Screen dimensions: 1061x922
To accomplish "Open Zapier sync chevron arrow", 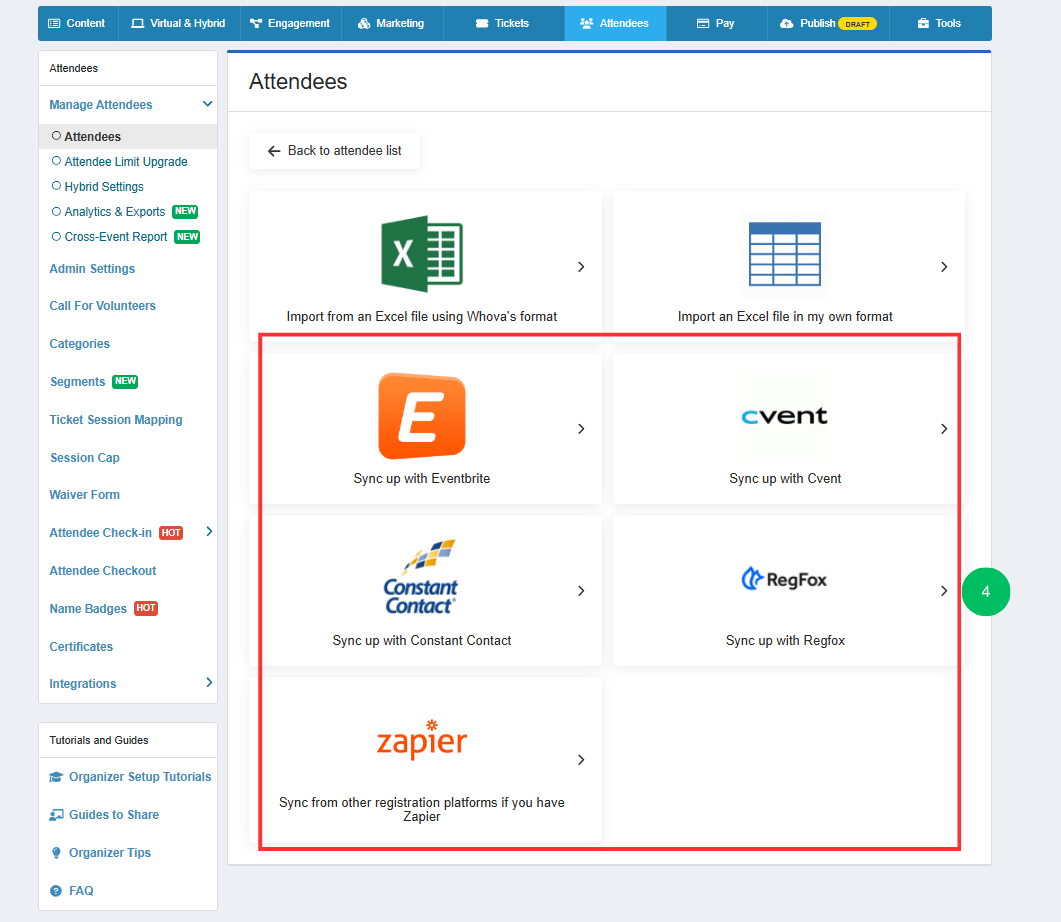I will 581,760.
